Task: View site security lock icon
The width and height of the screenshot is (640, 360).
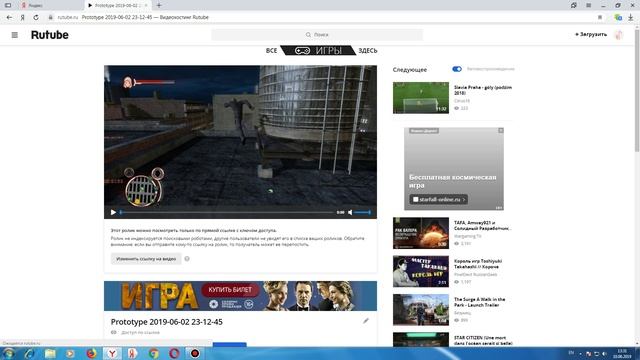Action: [x=50, y=17]
